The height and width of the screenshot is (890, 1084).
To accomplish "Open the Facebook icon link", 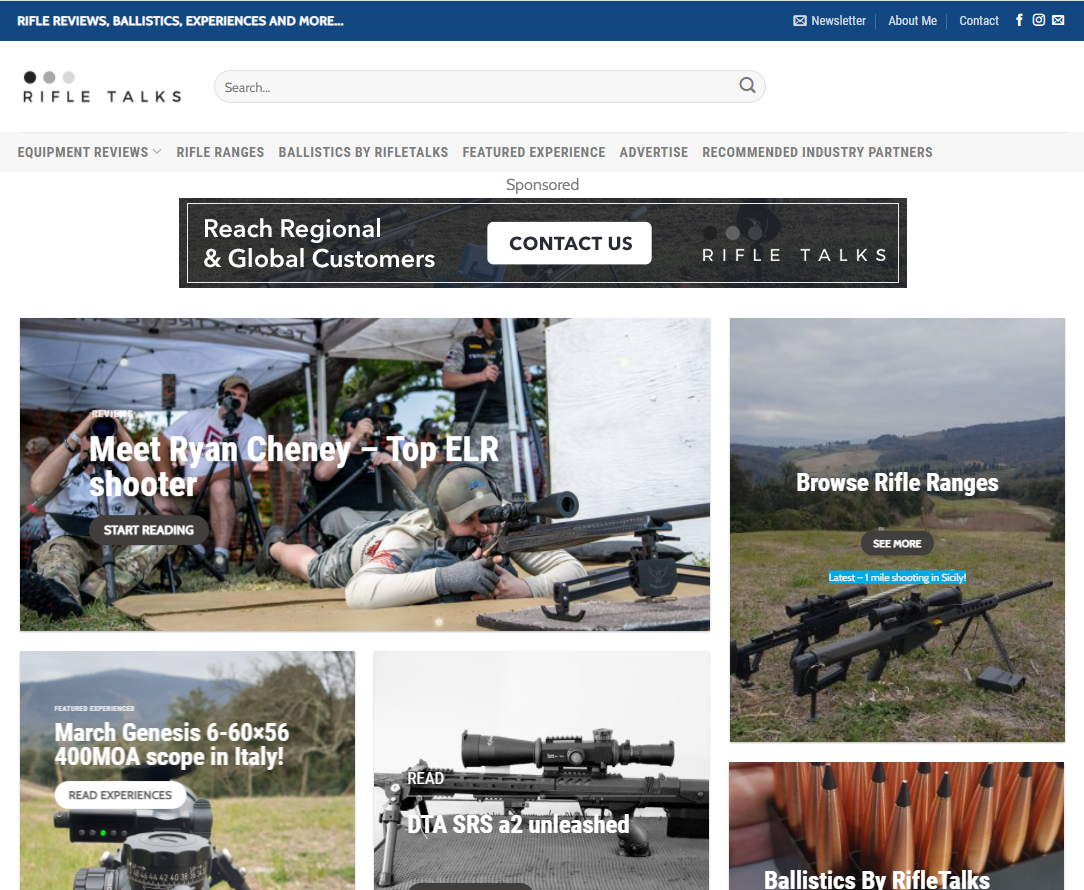I will 1019,20.
